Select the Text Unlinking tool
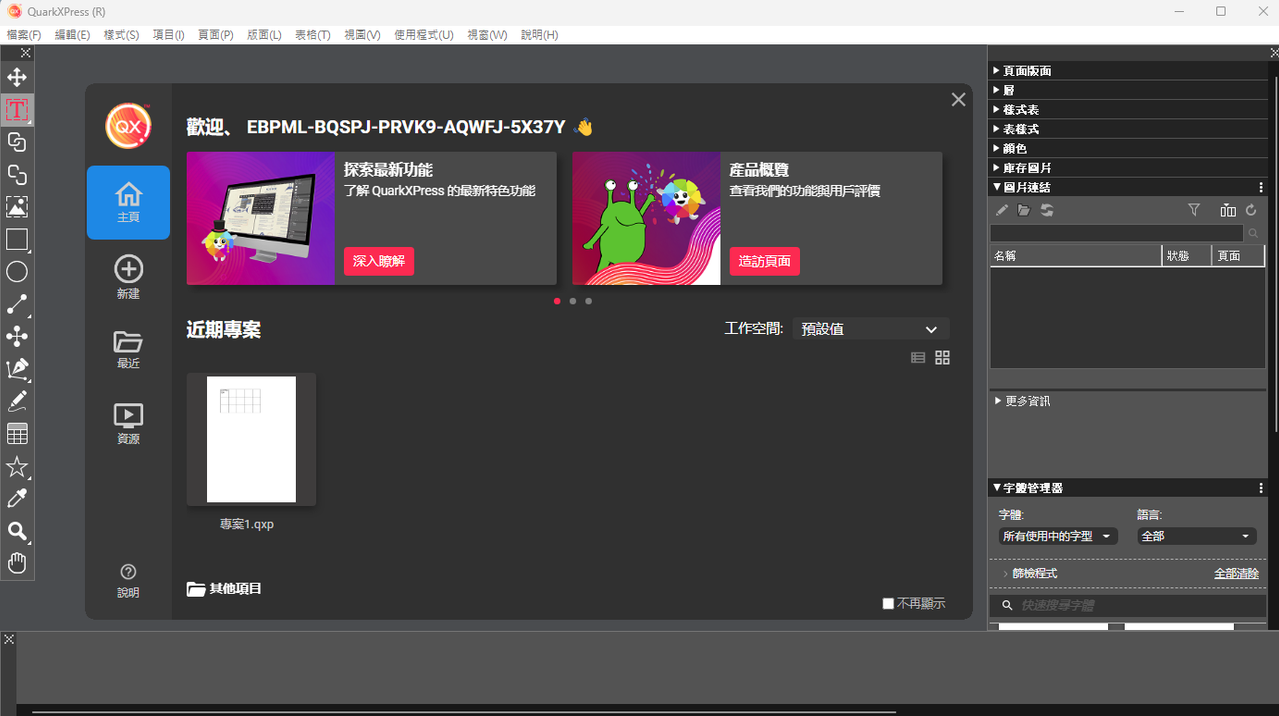1279x716 pixels. (17, 175)
